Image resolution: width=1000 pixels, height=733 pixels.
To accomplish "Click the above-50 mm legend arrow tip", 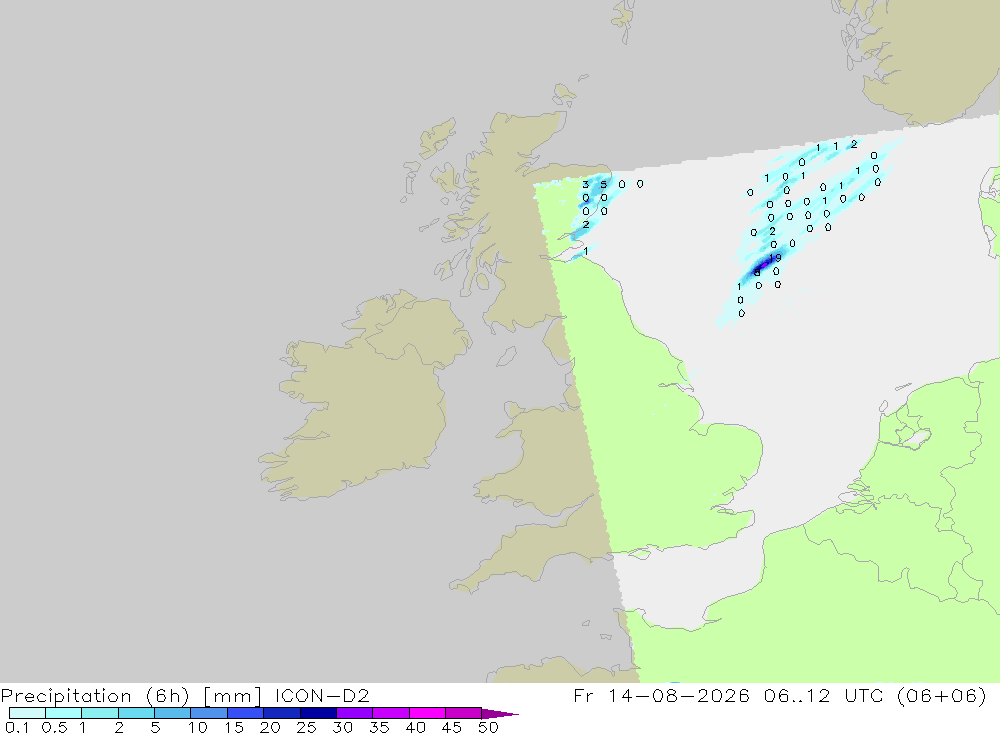I will pos(500,714).
